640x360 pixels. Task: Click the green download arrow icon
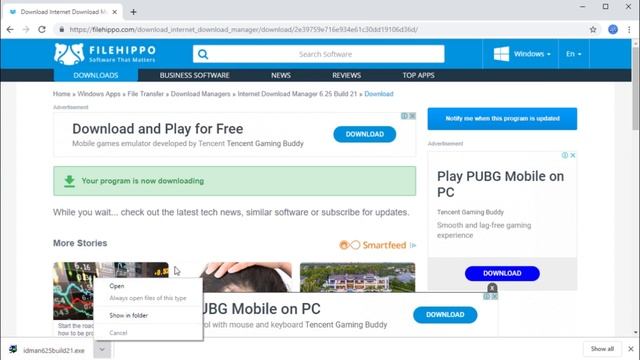coord(69,181)
